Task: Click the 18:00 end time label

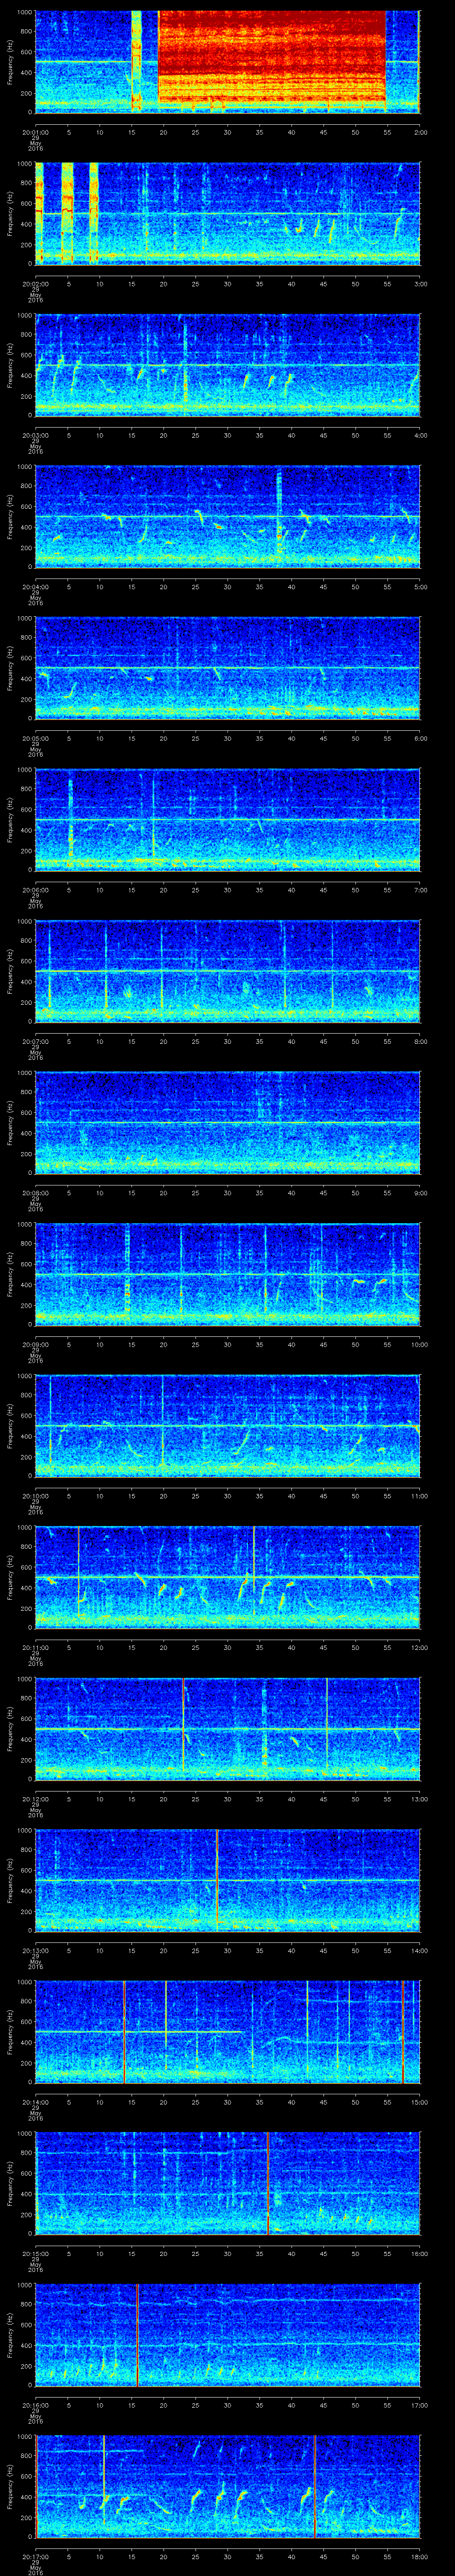Action: coord(419,2557)
